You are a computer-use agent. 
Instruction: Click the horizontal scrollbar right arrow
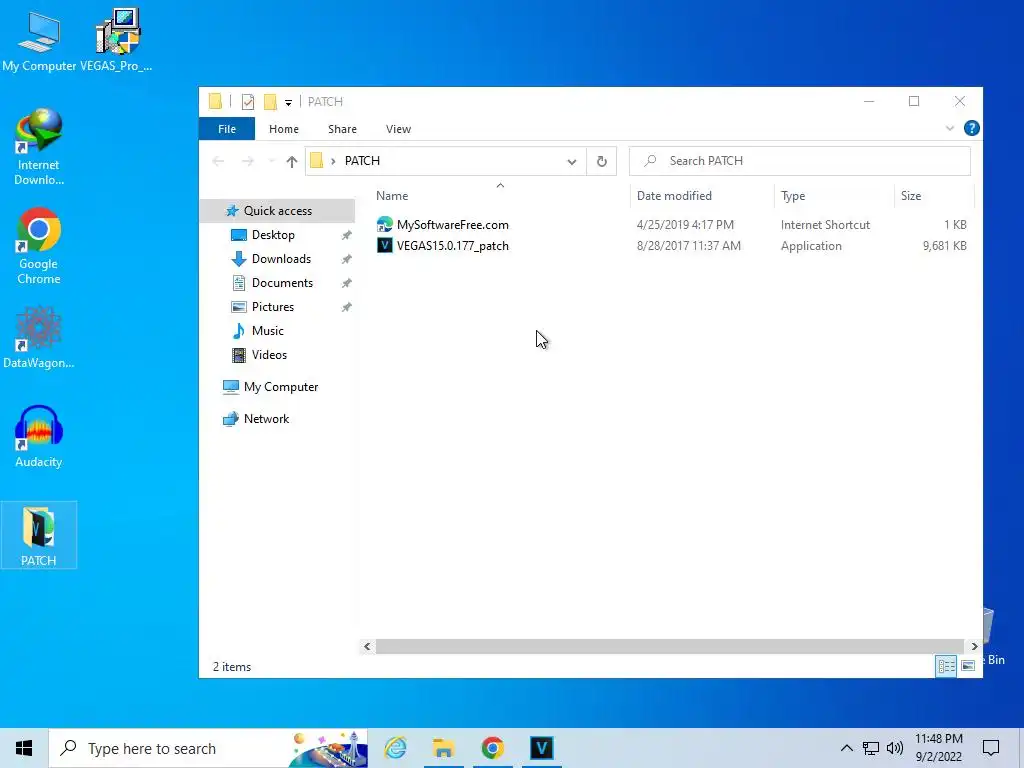(974, 646)
